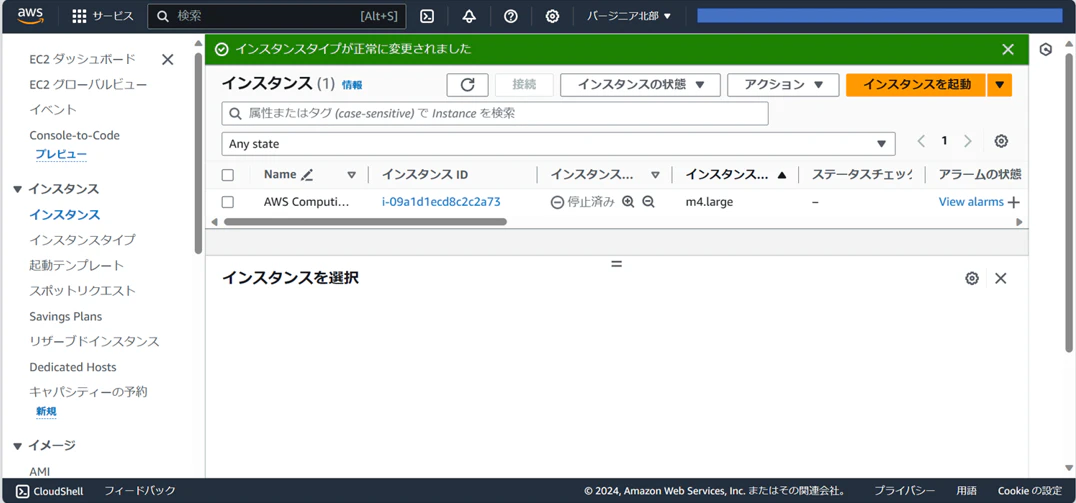Image resolution: width=1076 pixels, height=503 pixels.
Task: Focus the instance attribute search field
Action: [x=495, y=114]
